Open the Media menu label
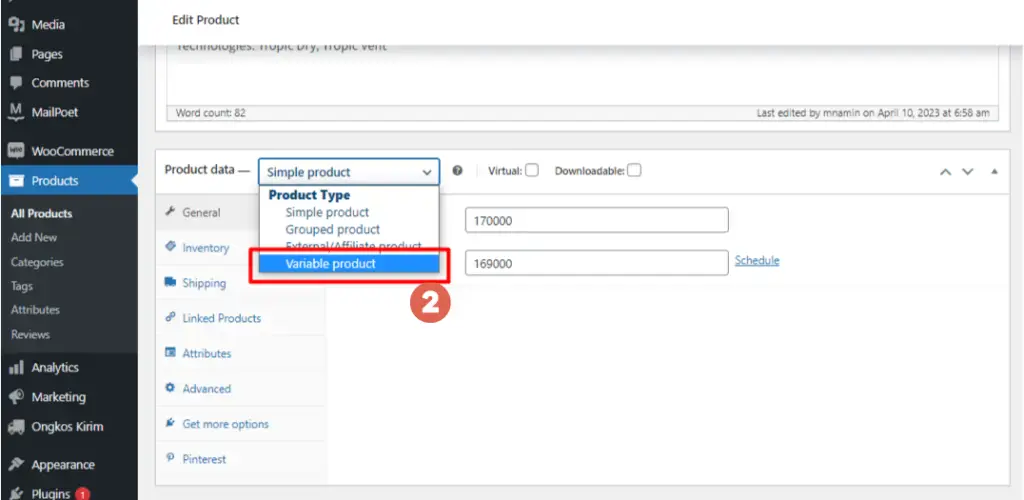This screenshot has width=1024, height=500. (48, 25)
